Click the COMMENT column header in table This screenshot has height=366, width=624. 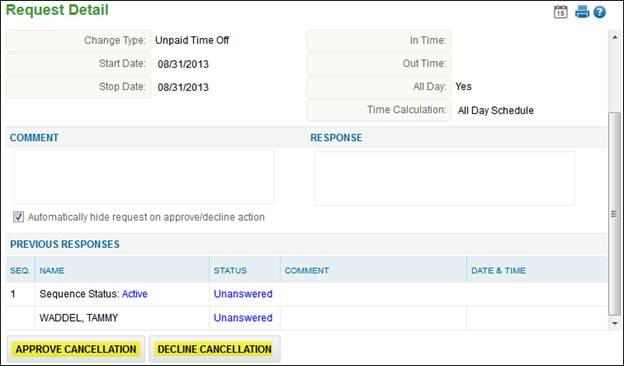tap(306, 271)
